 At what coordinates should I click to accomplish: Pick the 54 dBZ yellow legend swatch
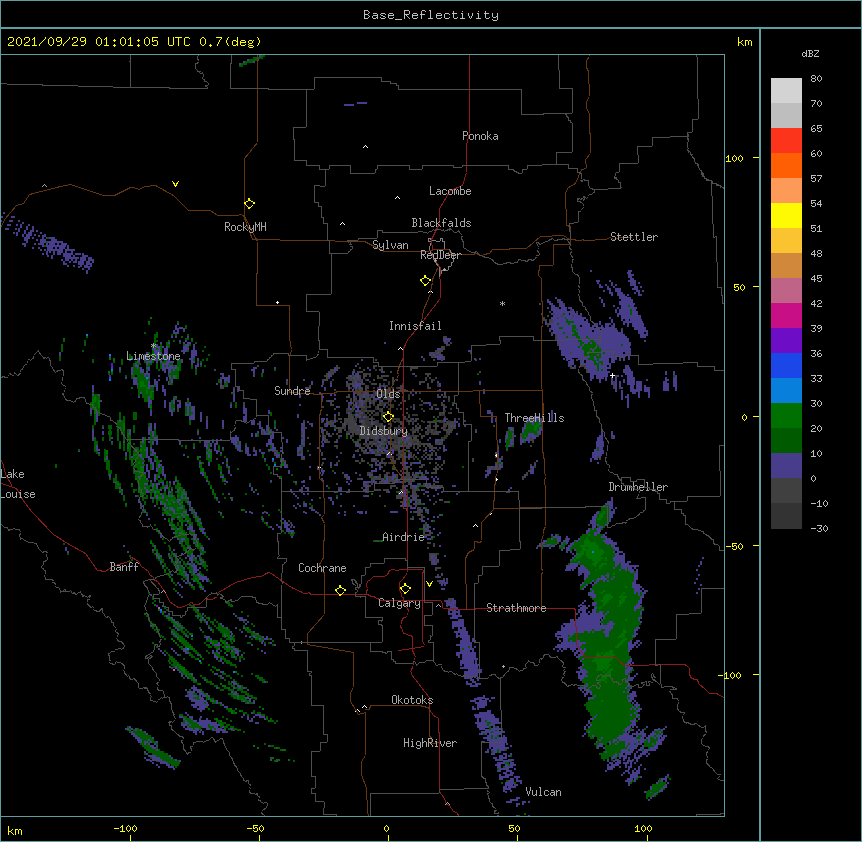coord(786,215)
